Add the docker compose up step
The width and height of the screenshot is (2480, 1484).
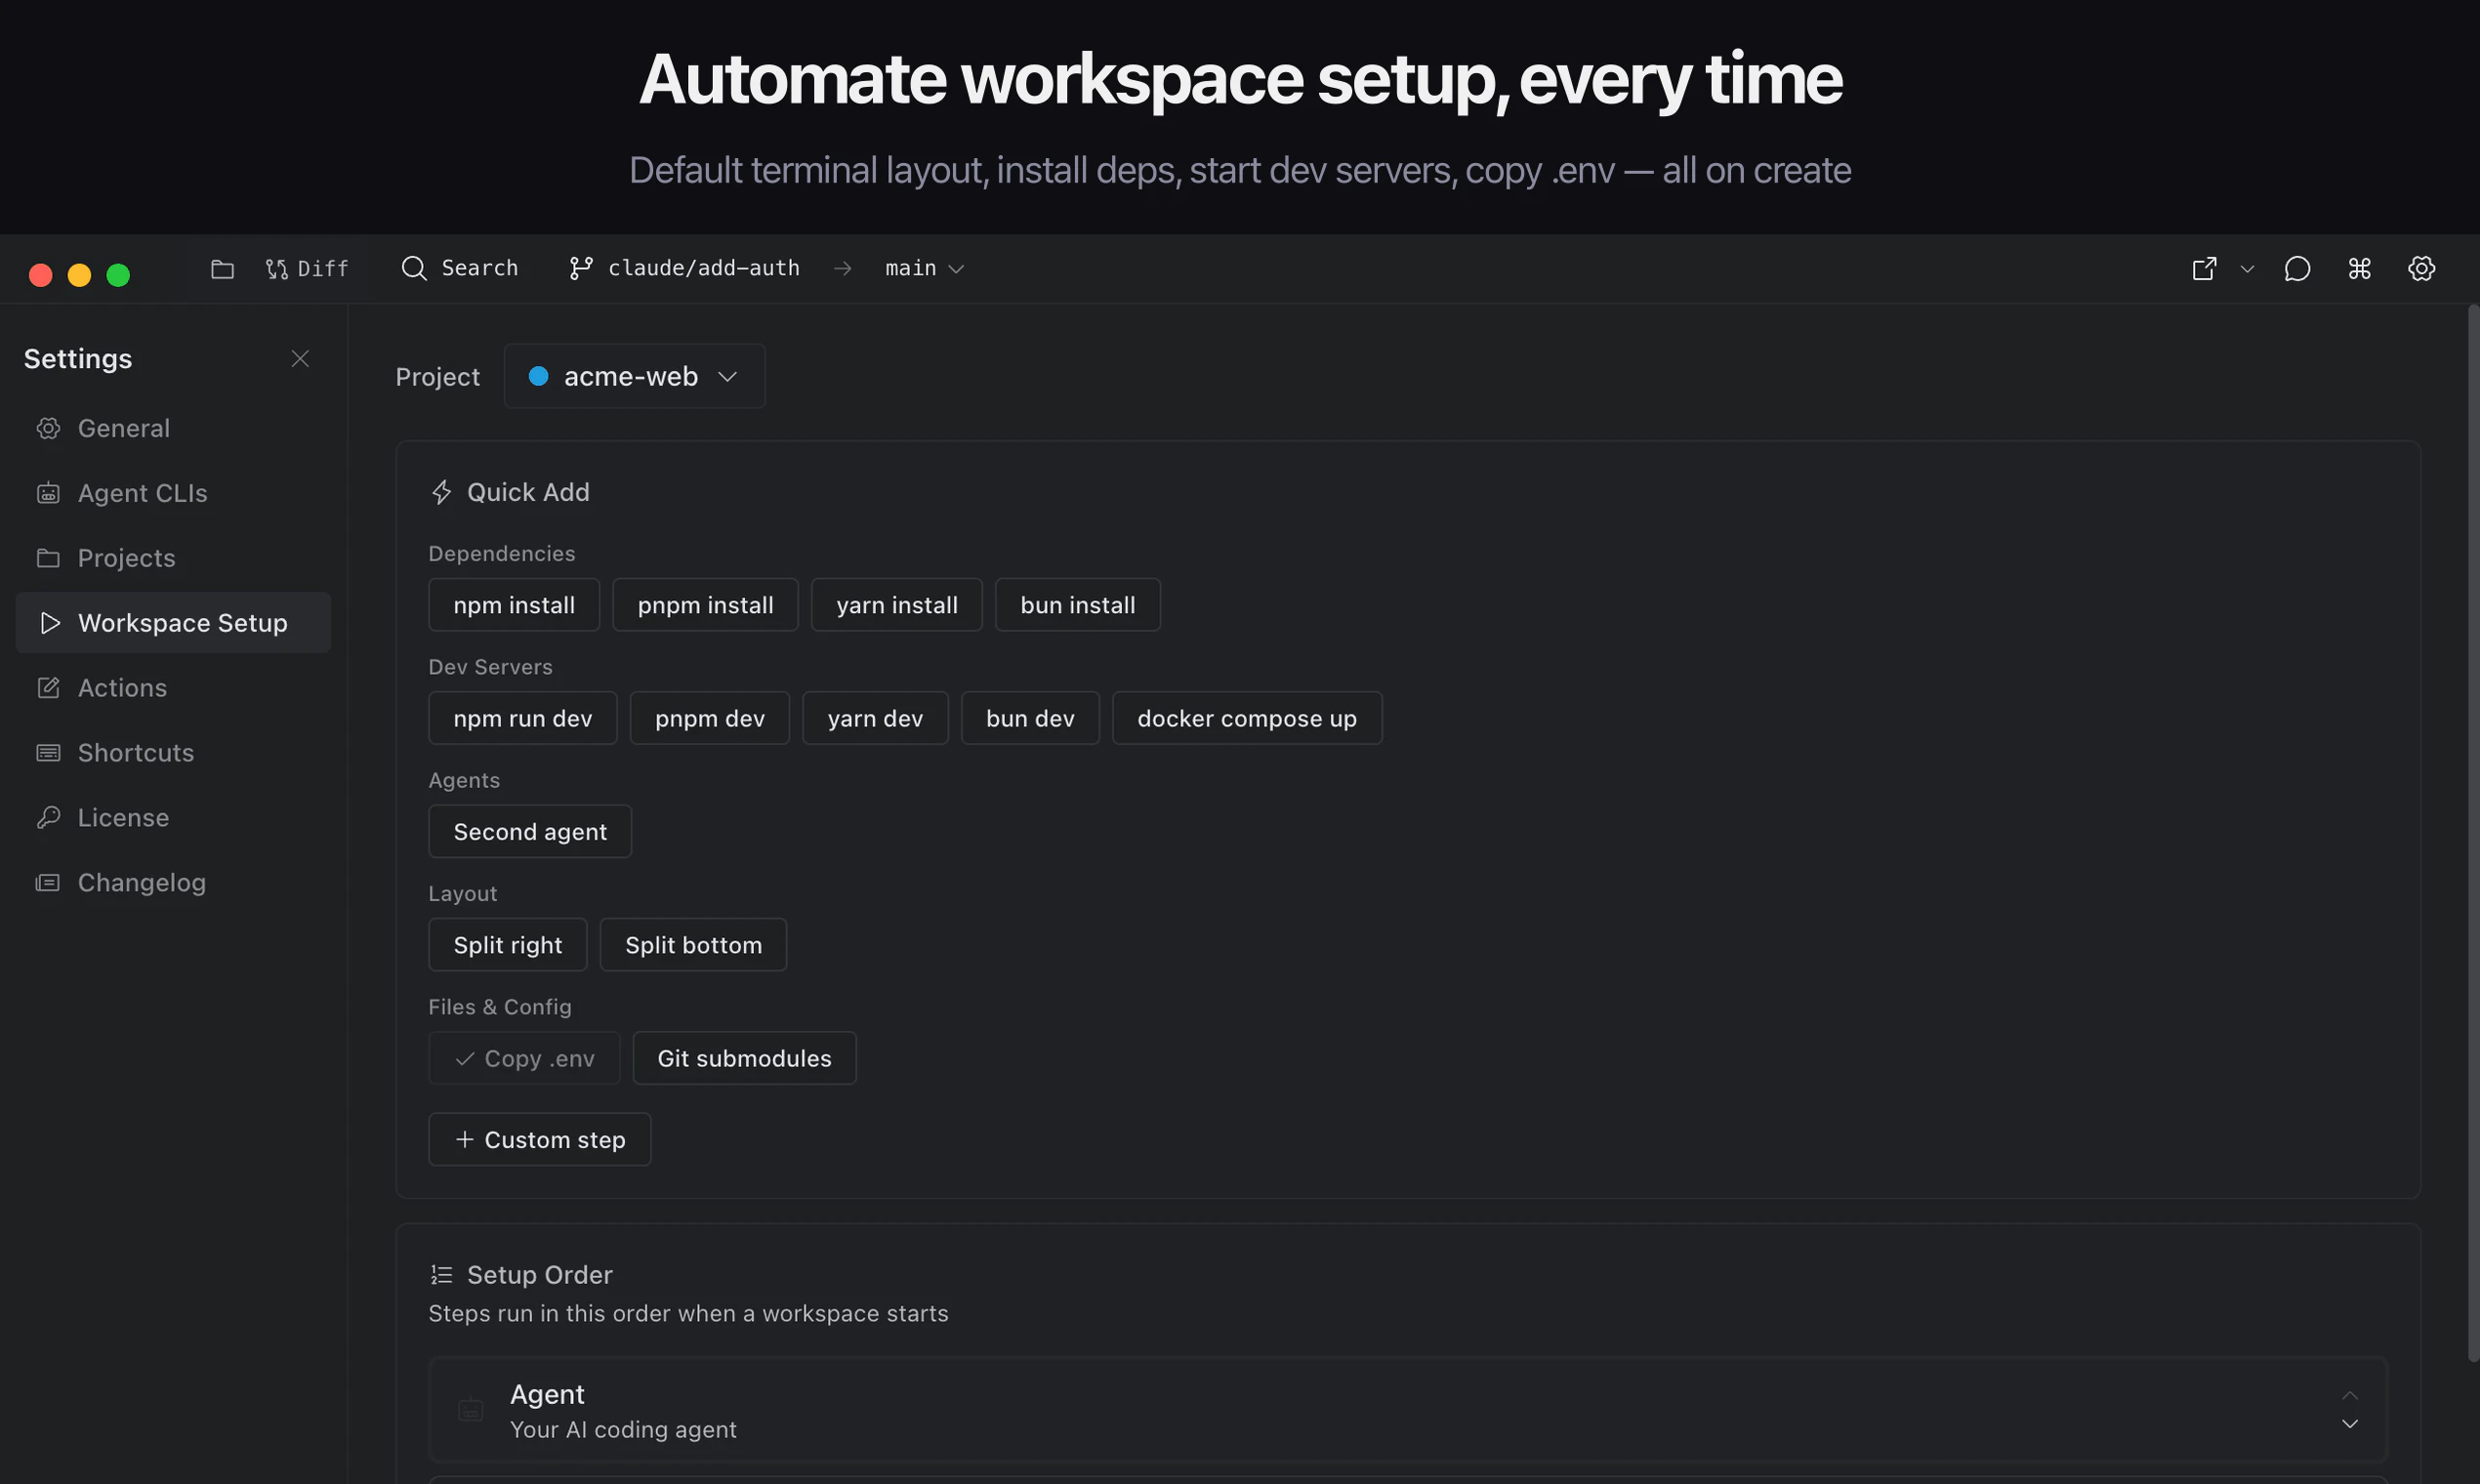pyautogui.click(x=1246, y=719)
